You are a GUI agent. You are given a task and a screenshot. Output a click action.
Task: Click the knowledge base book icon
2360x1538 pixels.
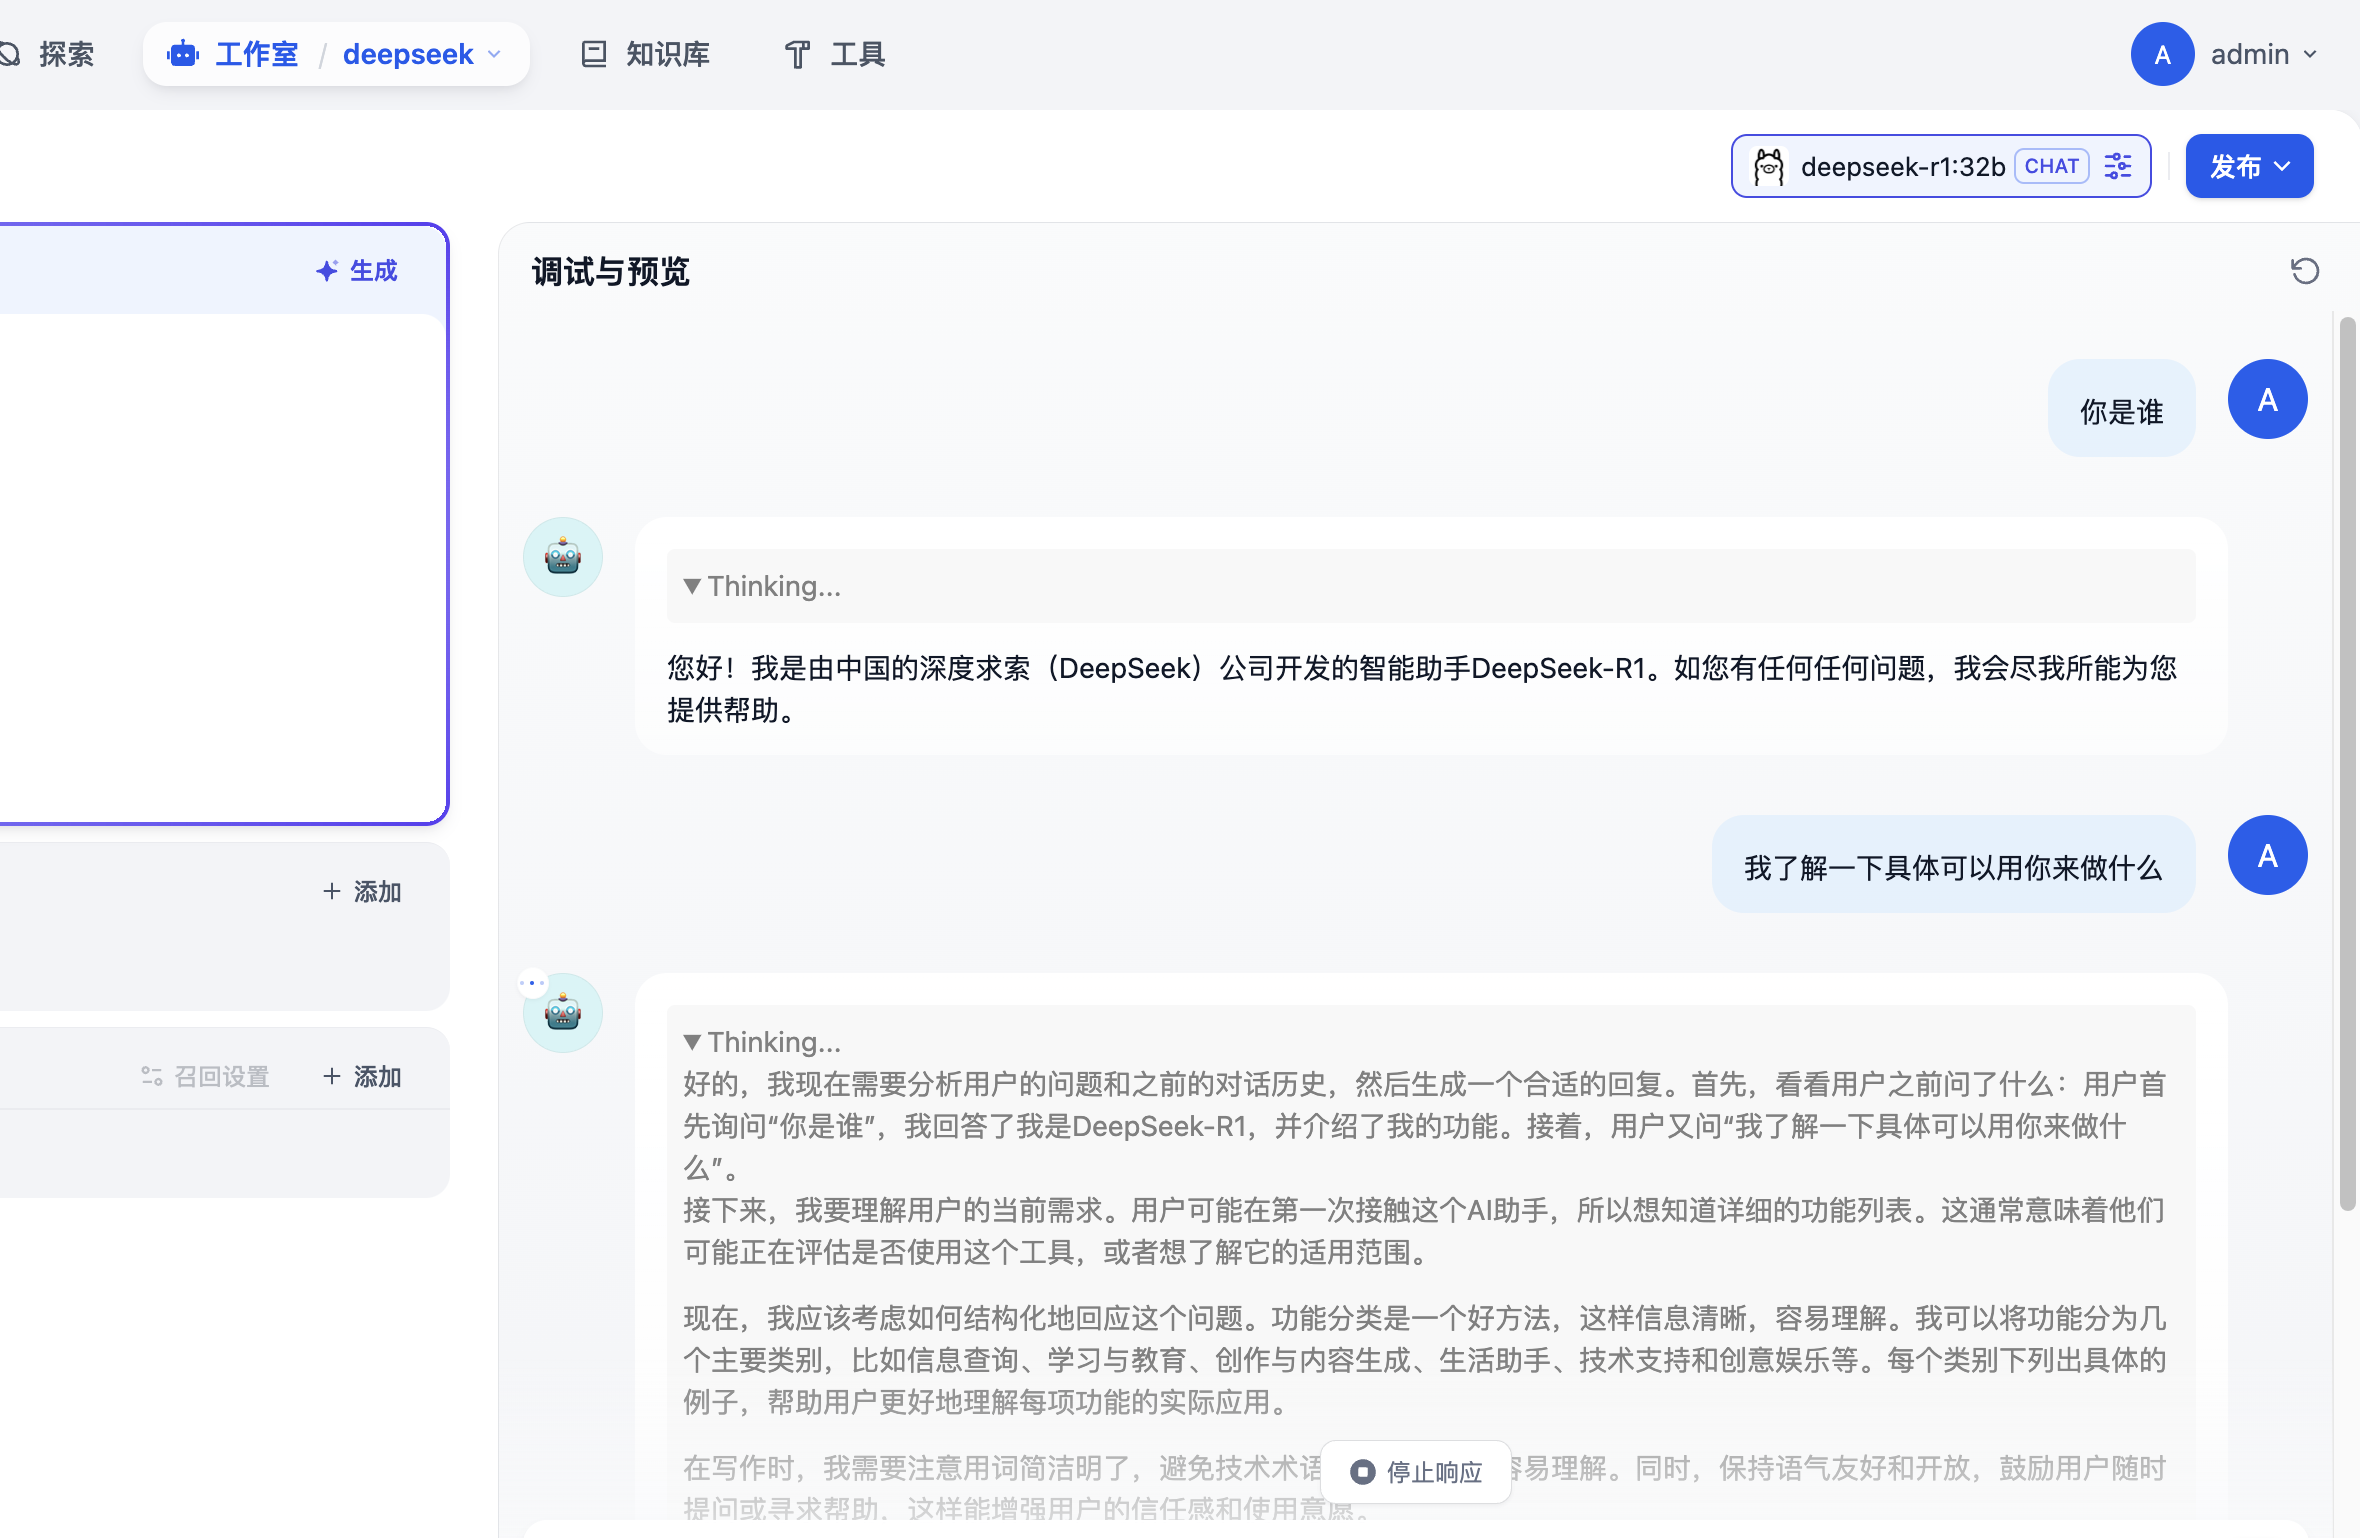(594, 54)
